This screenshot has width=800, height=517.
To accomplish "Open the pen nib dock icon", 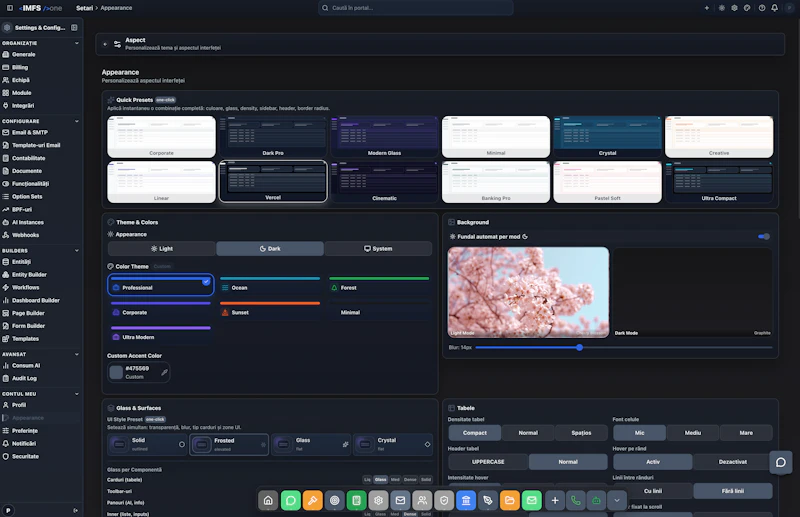I will coord(488,501).
